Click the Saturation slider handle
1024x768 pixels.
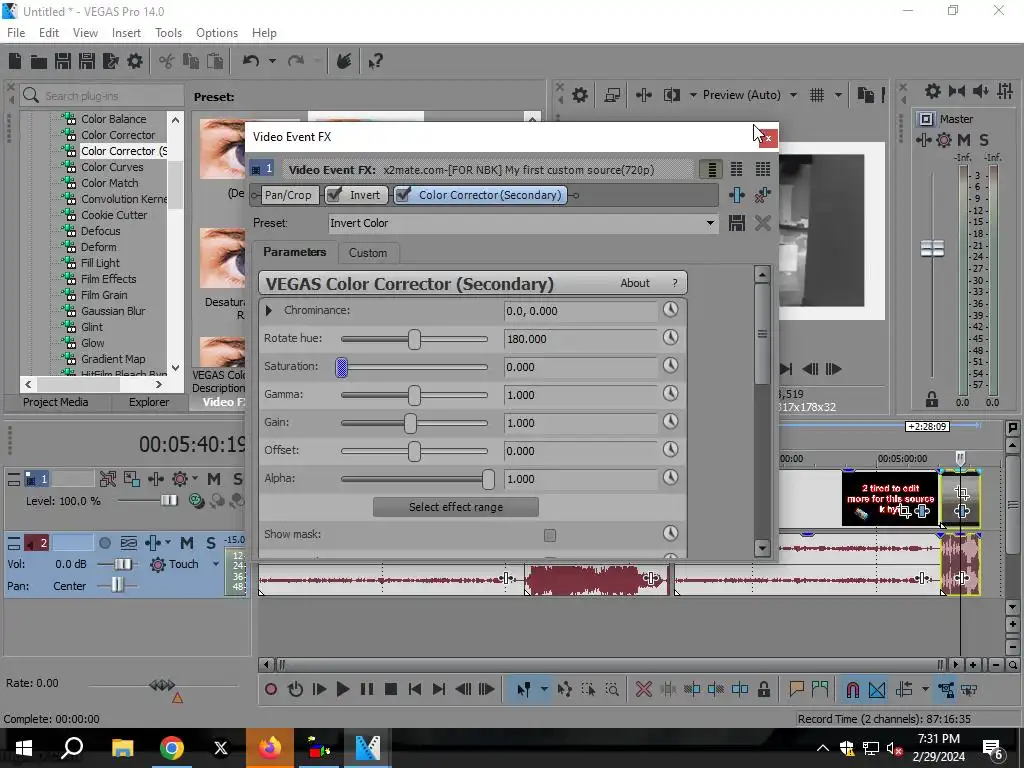(342, 367)
